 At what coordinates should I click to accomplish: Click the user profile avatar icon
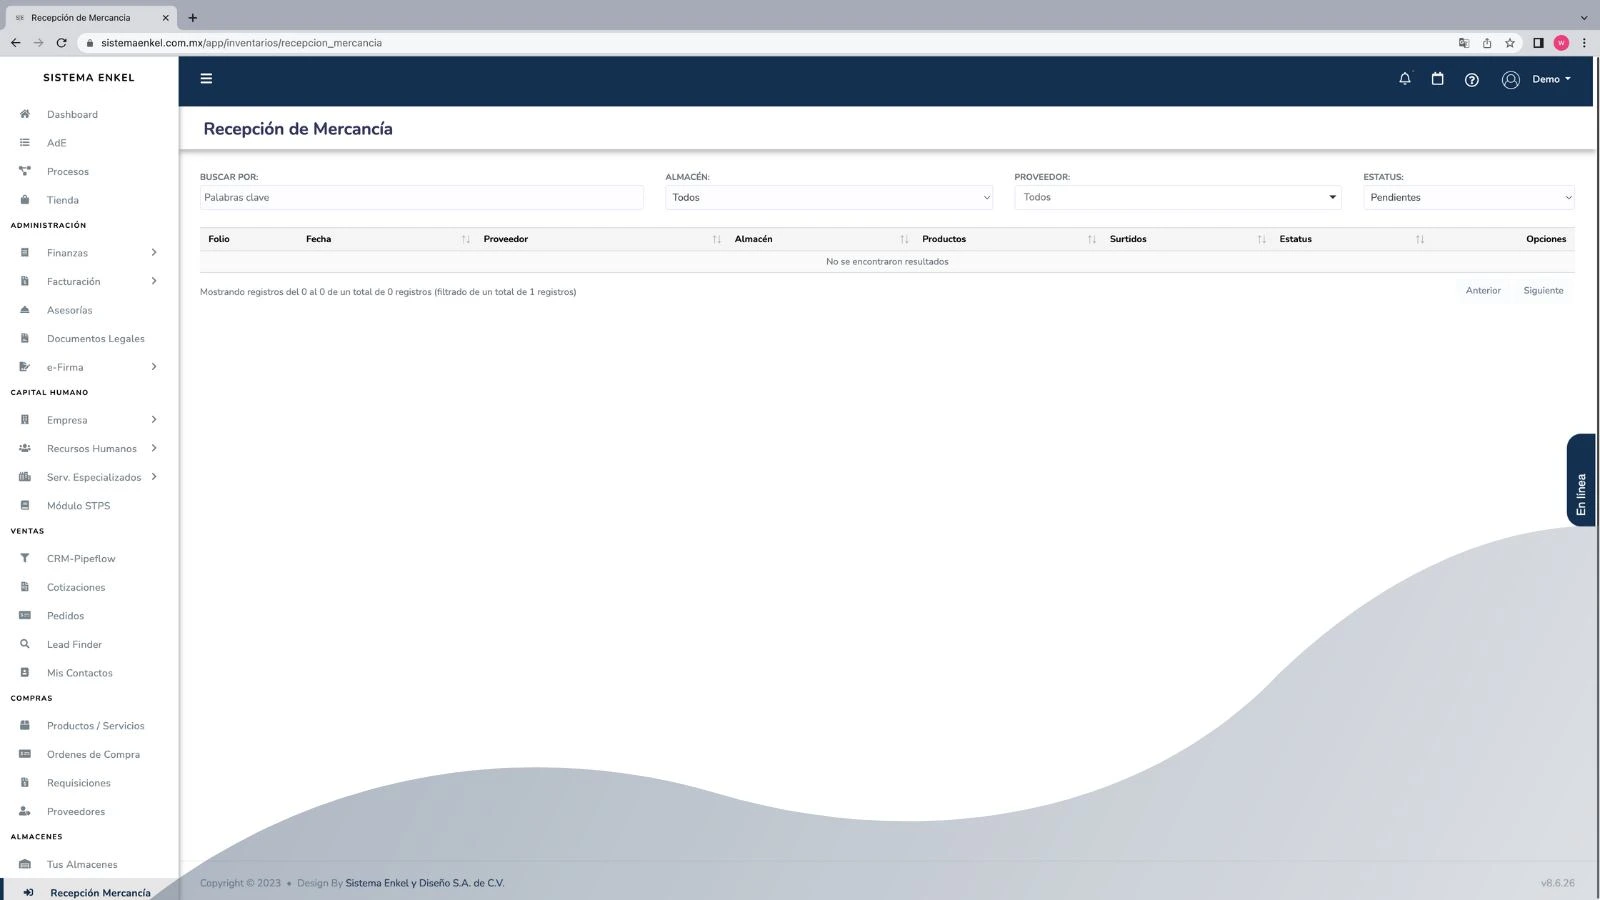click(1510, 80)
